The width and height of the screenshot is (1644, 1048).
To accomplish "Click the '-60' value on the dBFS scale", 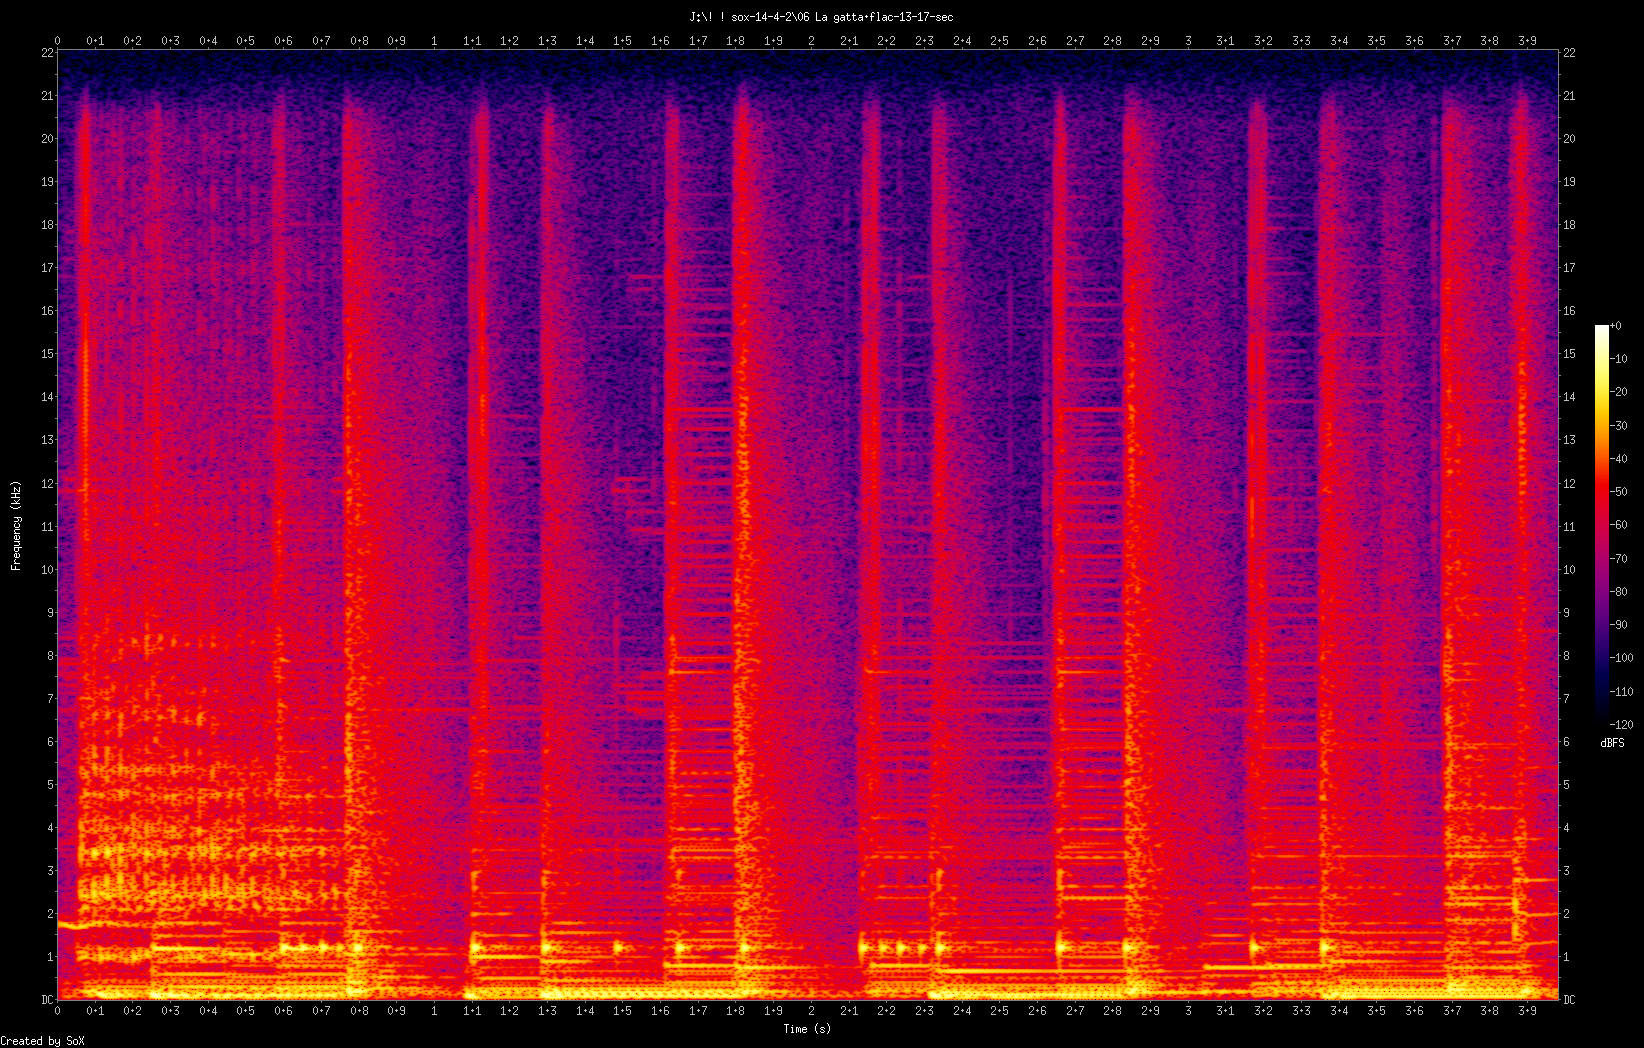I will 1619,525.
